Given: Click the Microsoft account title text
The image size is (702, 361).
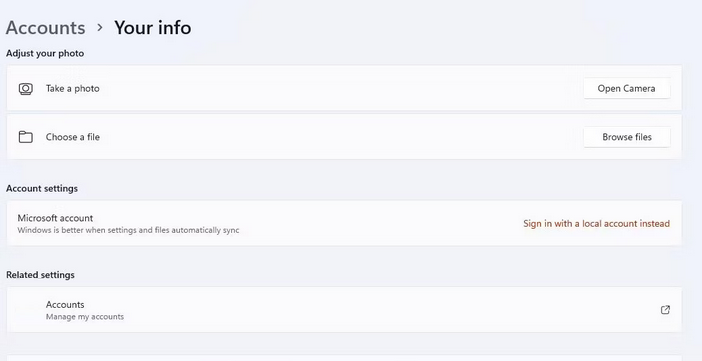Looking at the screenshot, I should click(x=55, y=218).
